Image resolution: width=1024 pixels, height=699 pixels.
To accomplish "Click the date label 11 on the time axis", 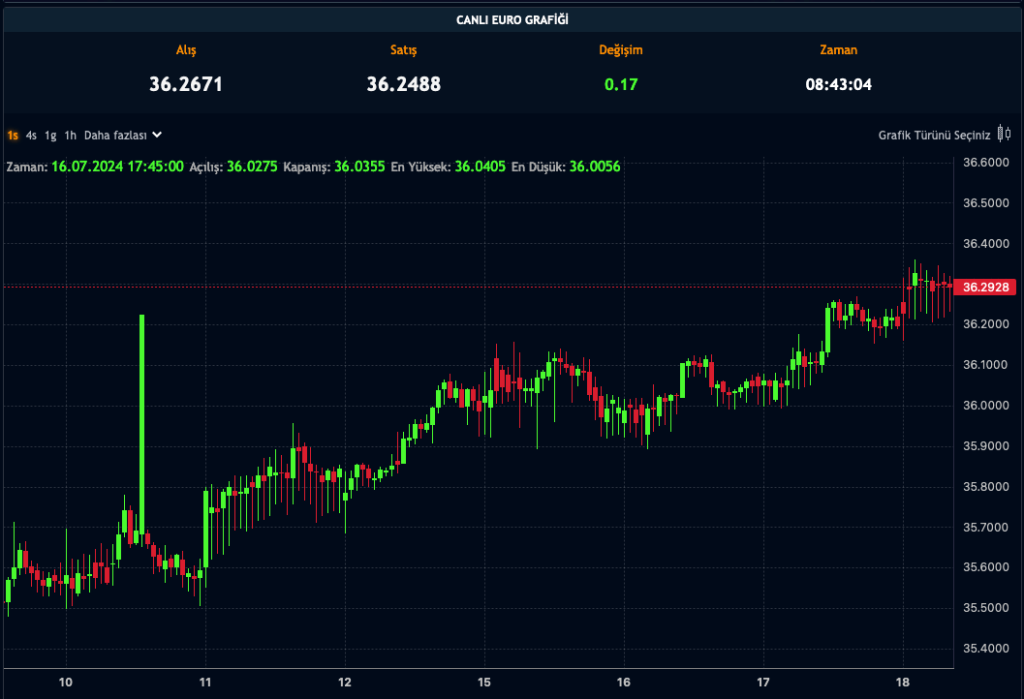I will coord(205,682).
